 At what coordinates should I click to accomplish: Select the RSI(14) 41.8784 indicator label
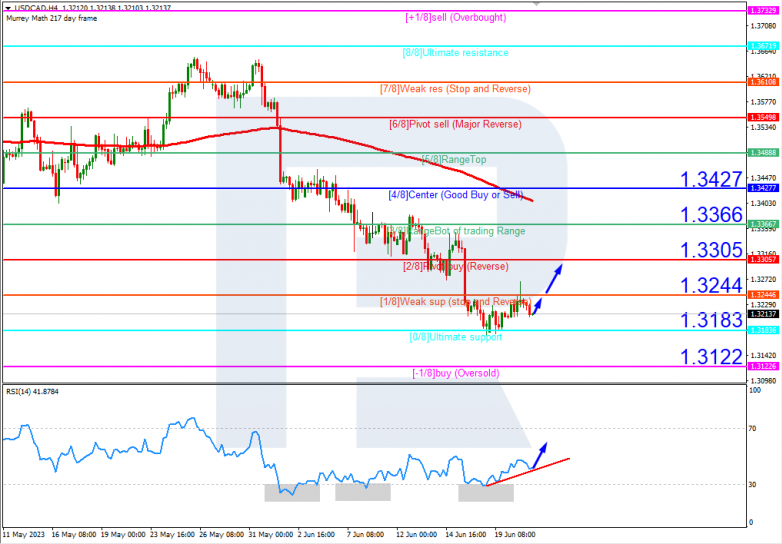coord(32,392)
